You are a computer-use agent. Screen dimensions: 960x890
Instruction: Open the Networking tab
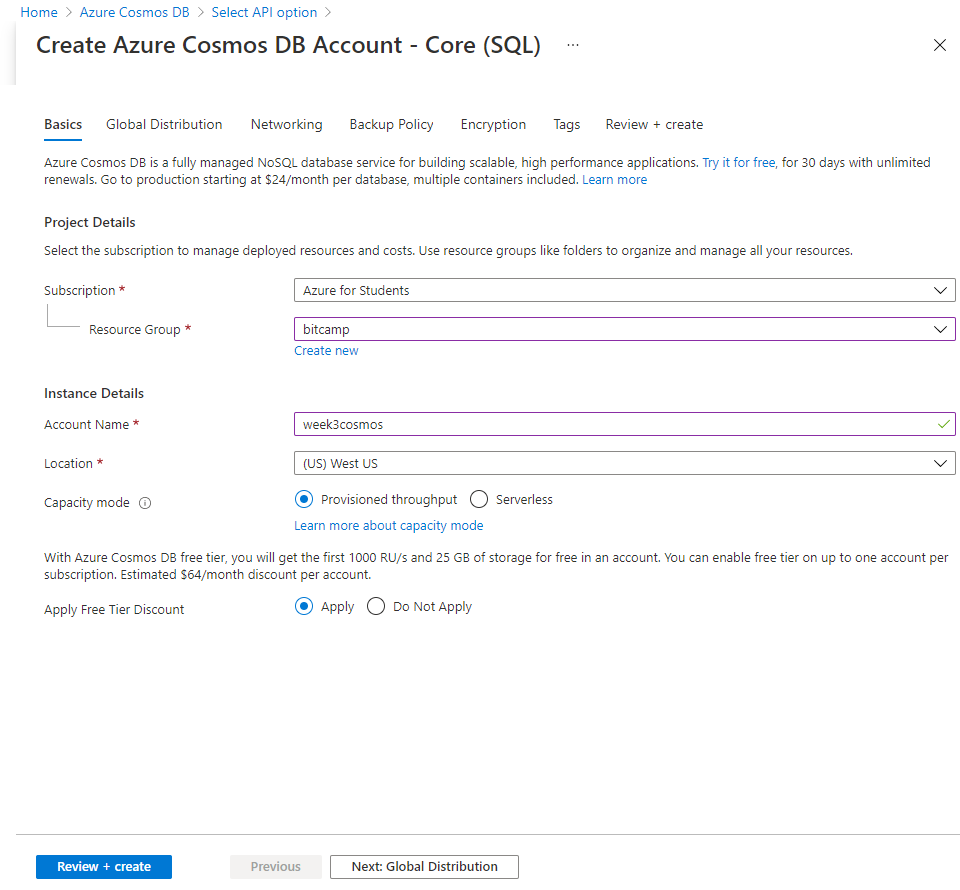[x=287, y=124]
